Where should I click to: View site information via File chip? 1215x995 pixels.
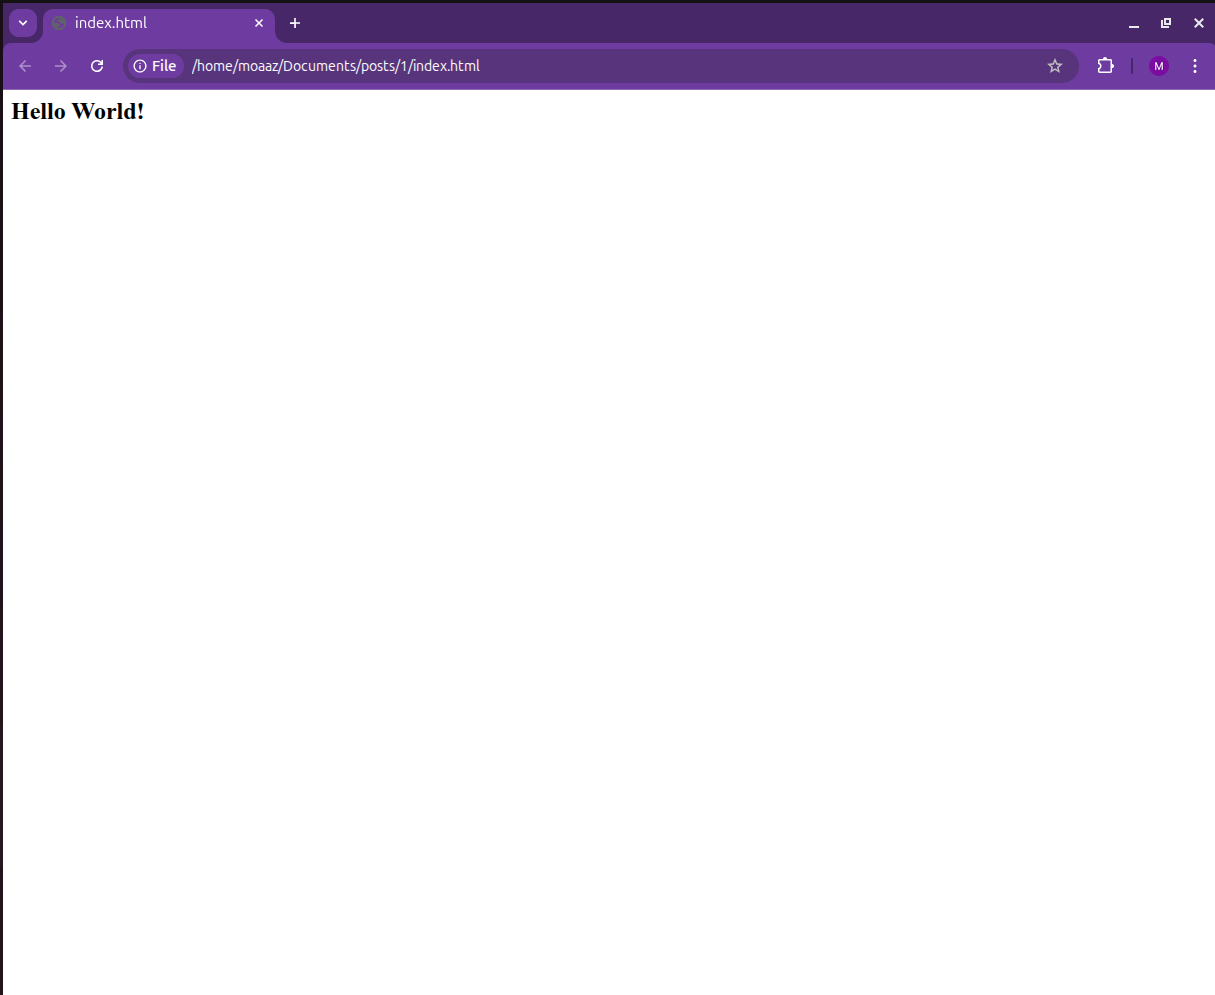pos(155,66)
